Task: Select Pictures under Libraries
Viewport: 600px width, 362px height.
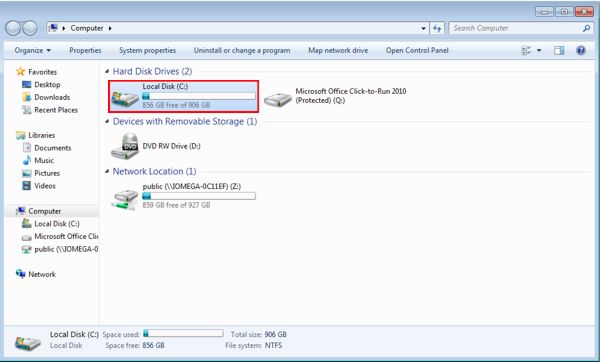Action: [x=47, y=173]
